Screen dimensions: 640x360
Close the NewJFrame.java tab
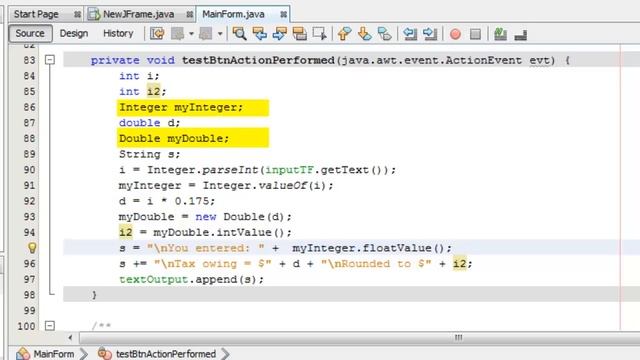(189, 15)
